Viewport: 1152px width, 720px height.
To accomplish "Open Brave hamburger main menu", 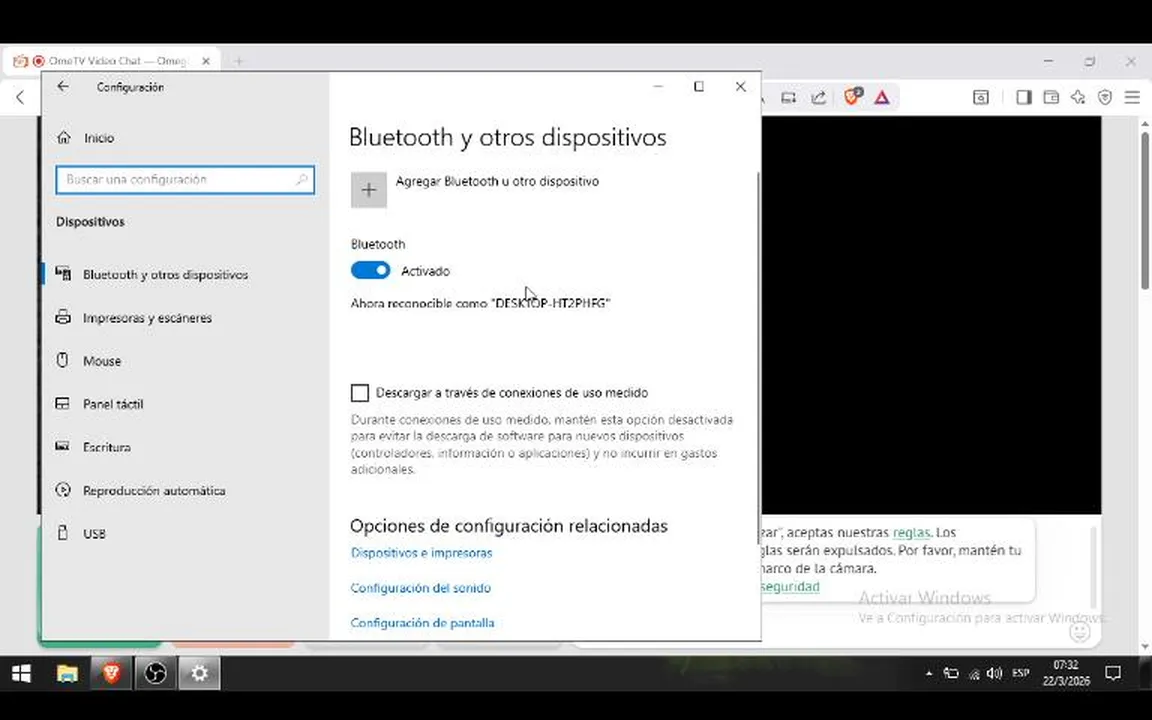I will 1132,97.
